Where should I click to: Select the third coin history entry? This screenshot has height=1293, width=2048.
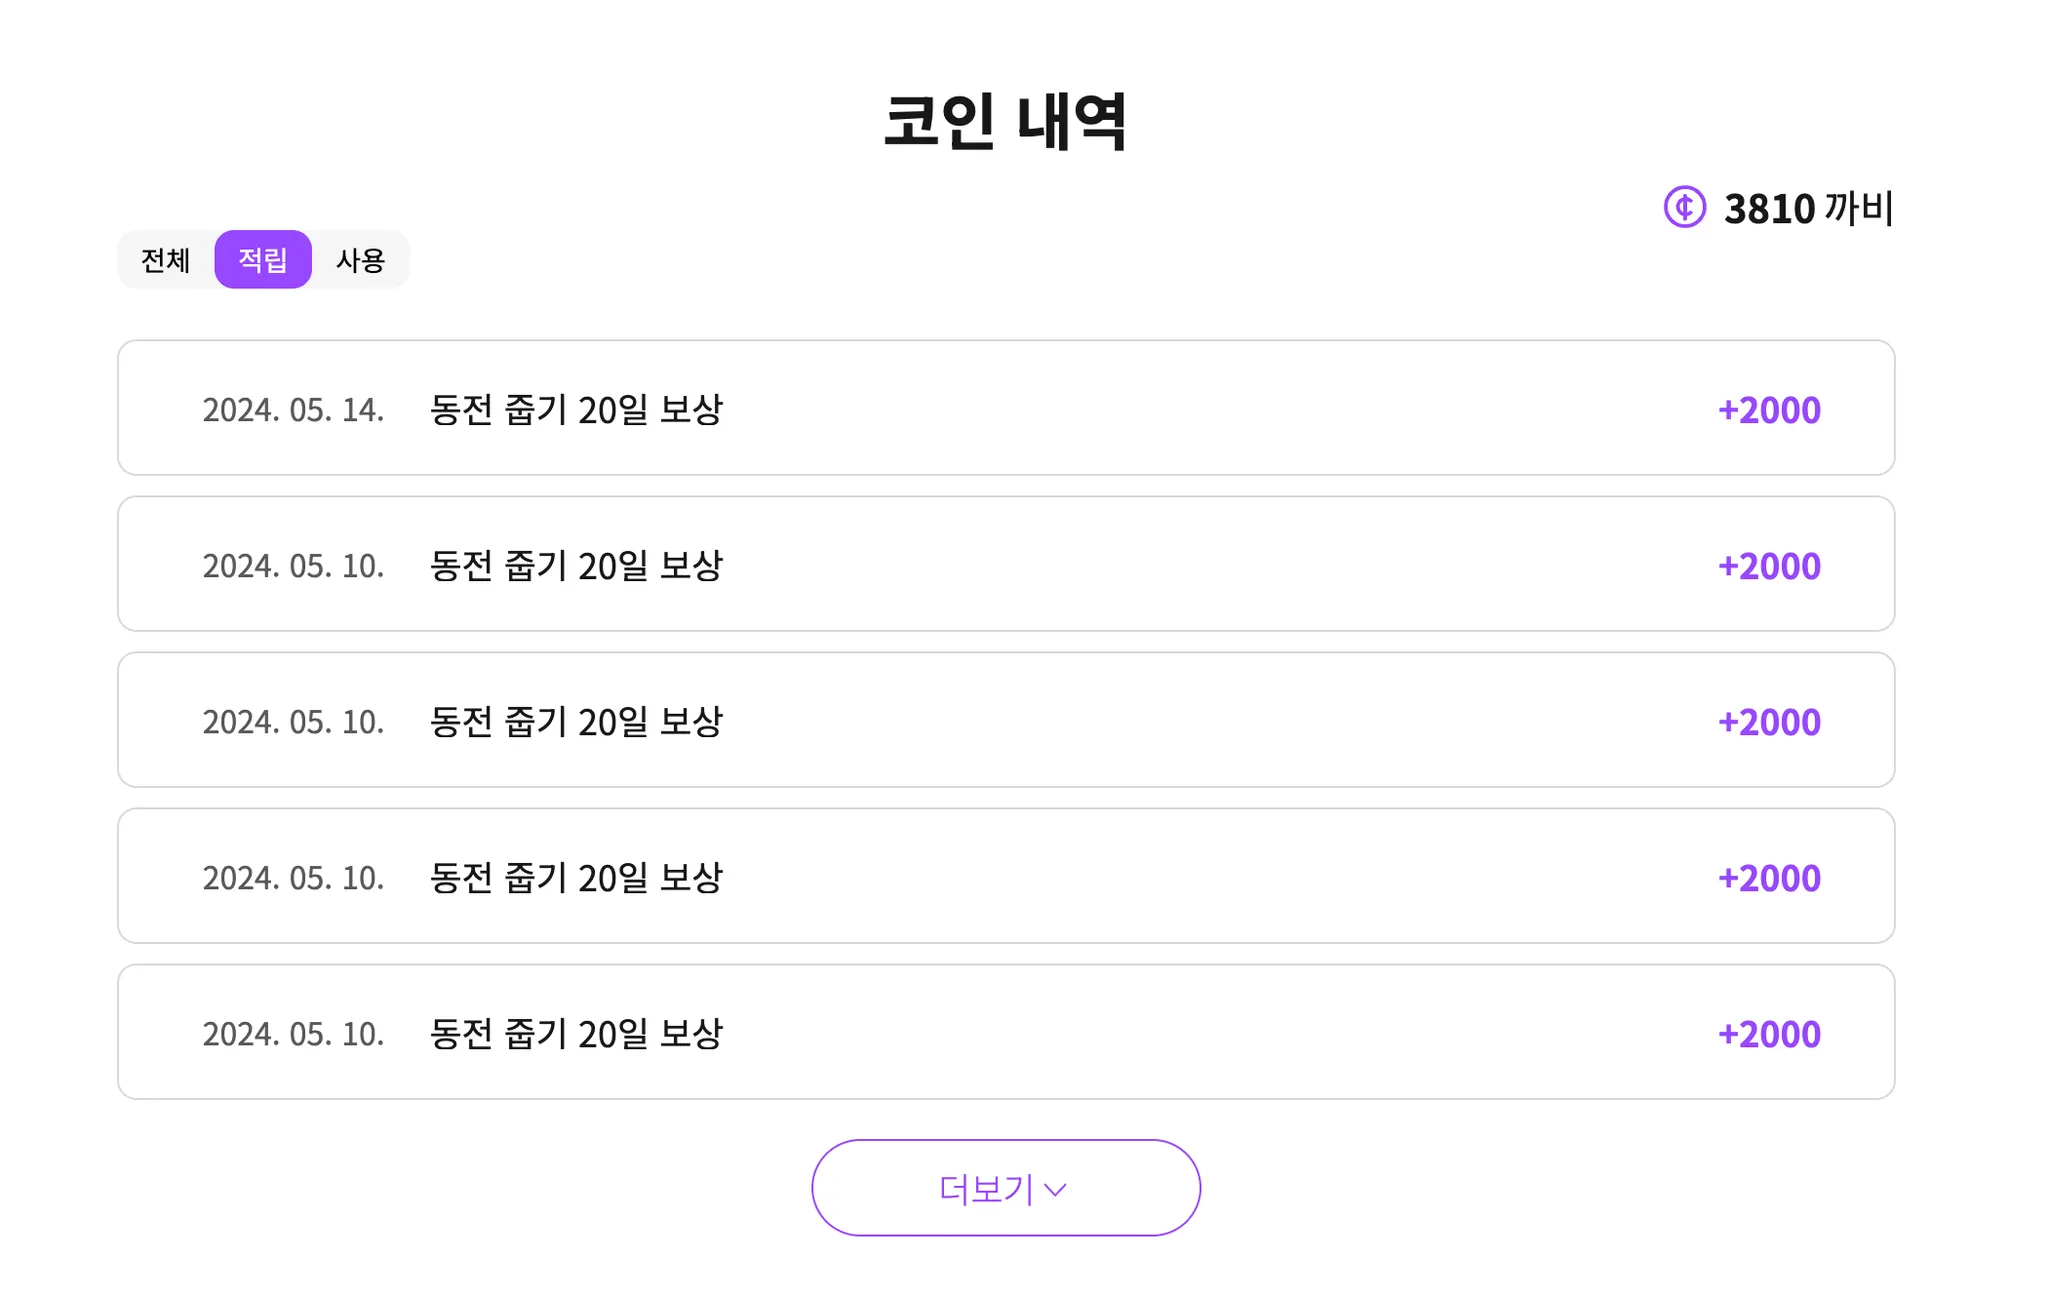pyautogui.click(x=1005, y=720)
